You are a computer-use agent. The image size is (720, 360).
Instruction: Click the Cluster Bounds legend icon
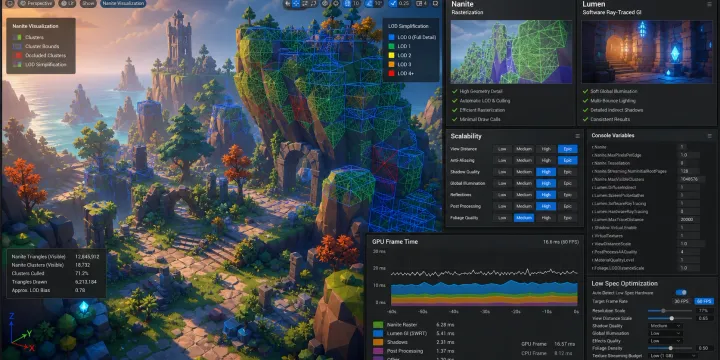tap(17, 46)
